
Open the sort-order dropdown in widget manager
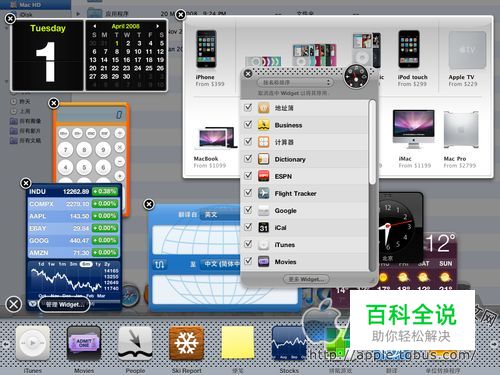[x=295, y=82]
